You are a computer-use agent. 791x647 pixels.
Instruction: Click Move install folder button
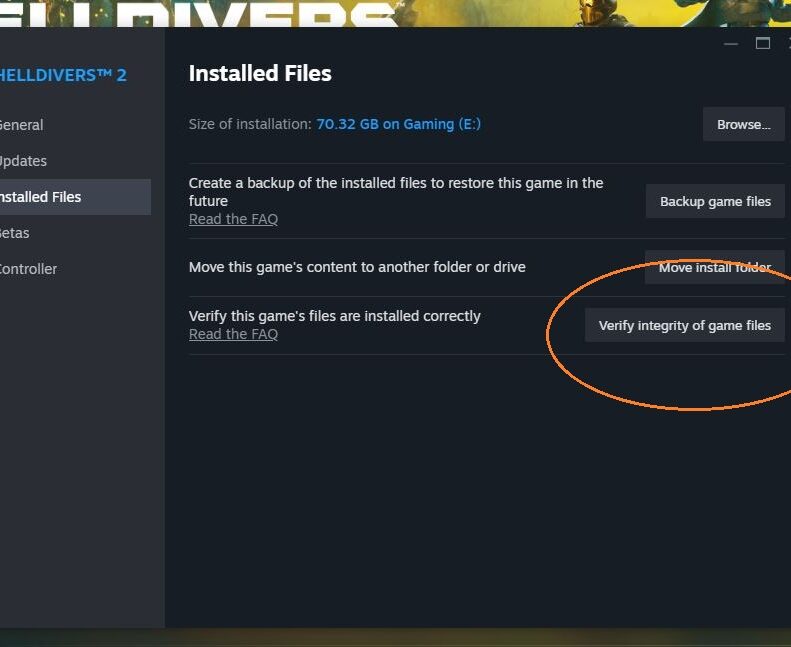coord(715,267)
